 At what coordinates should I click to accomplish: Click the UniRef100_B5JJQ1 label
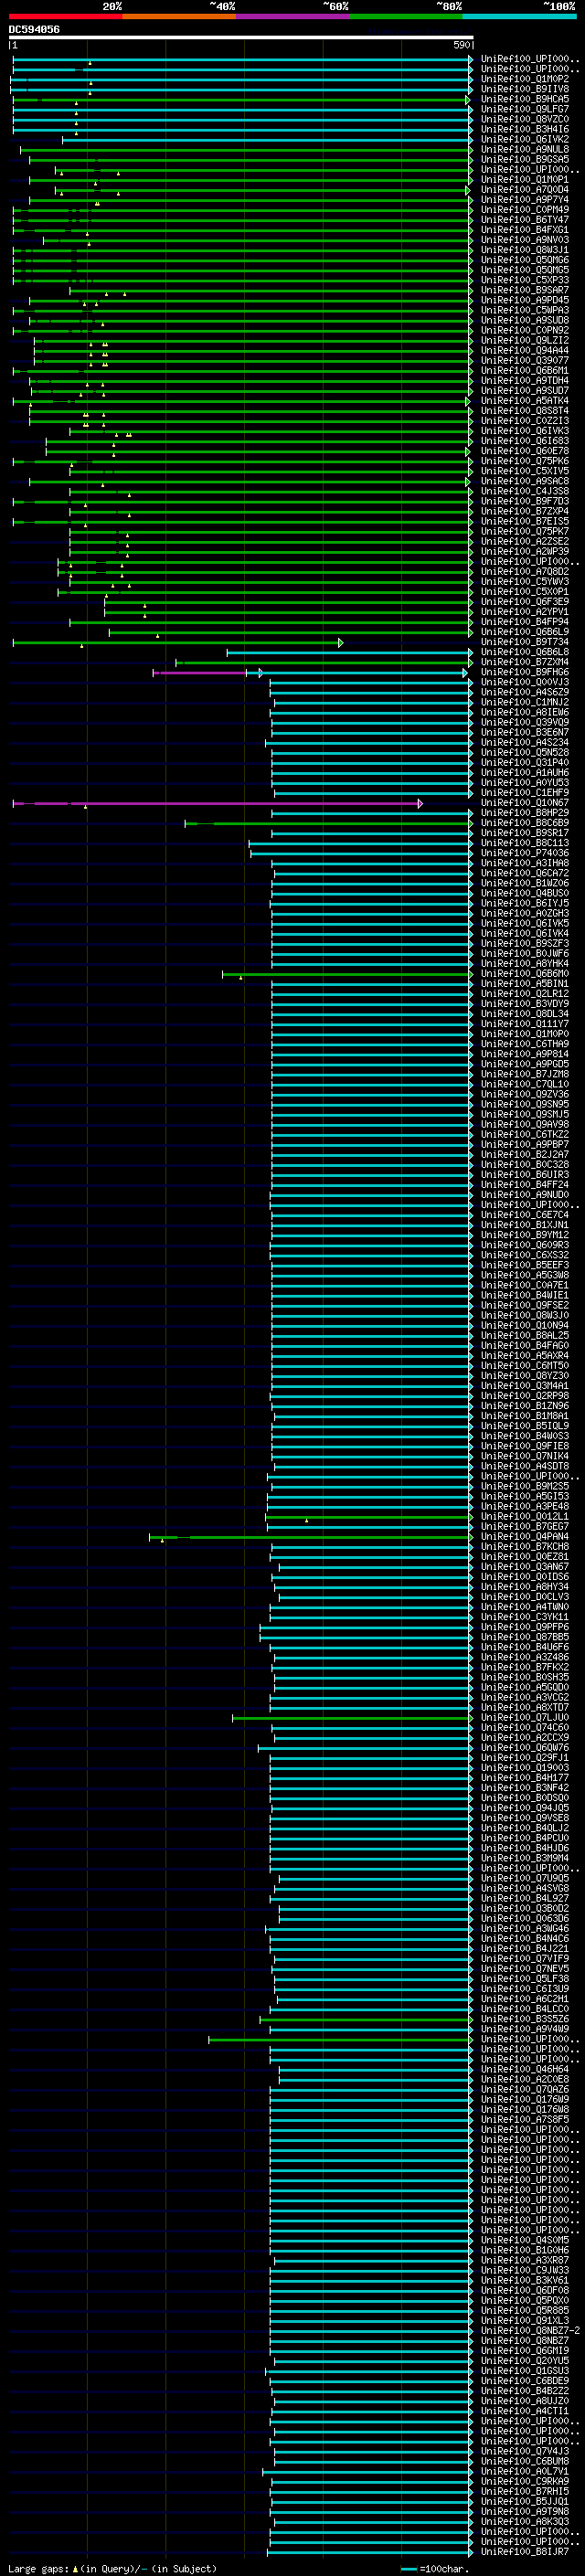tap(524, 2501)
